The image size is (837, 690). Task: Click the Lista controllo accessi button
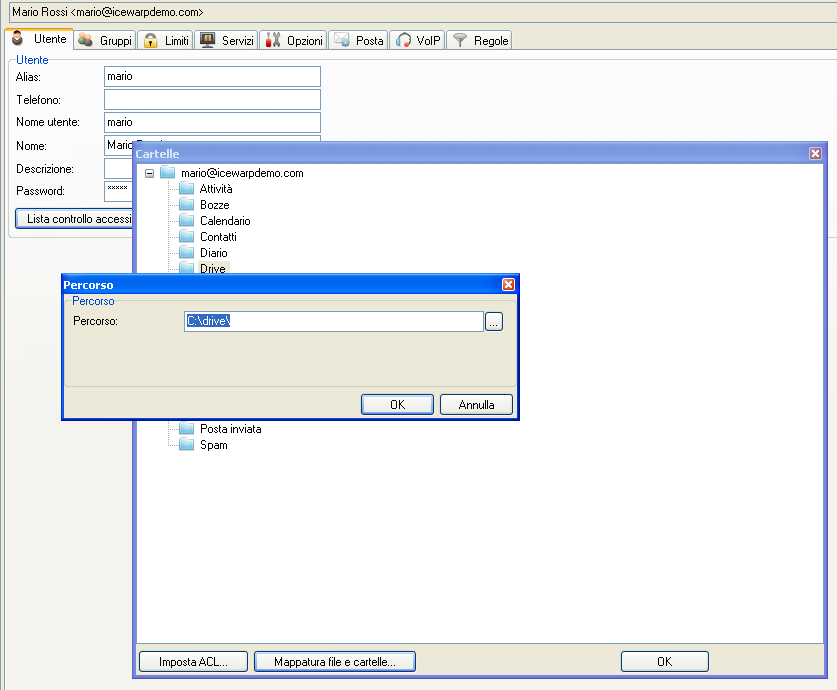coord(74,219)
